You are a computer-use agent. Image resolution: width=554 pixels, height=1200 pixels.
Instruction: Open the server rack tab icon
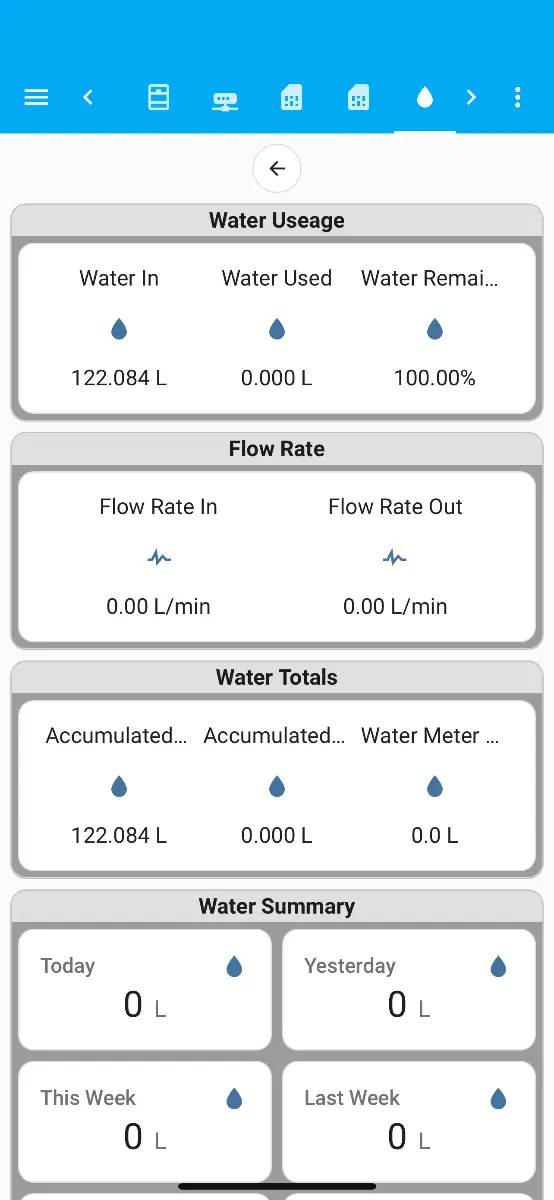coord(159,97)
